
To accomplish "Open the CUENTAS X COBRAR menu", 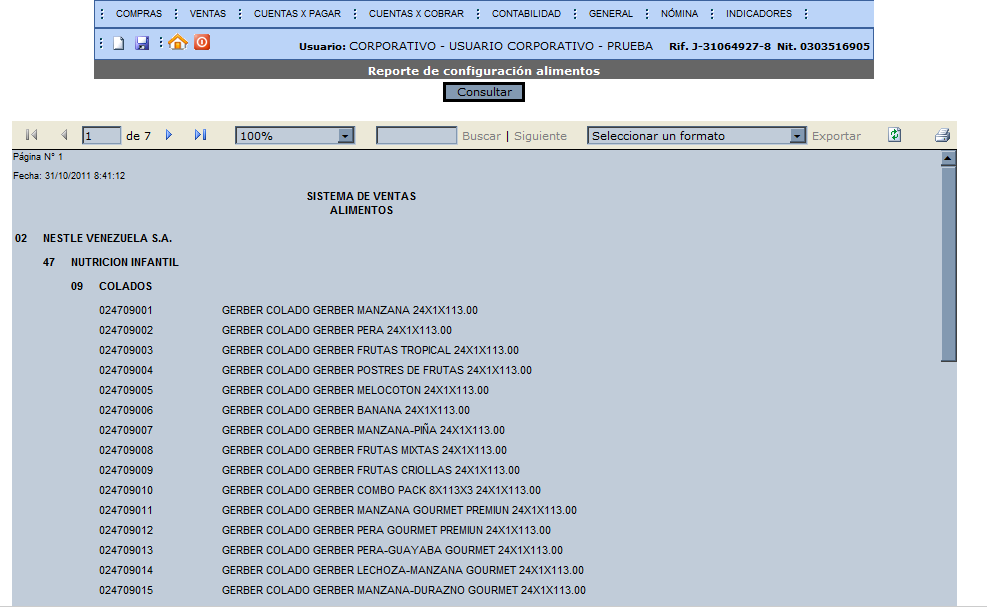I will 416,14.
